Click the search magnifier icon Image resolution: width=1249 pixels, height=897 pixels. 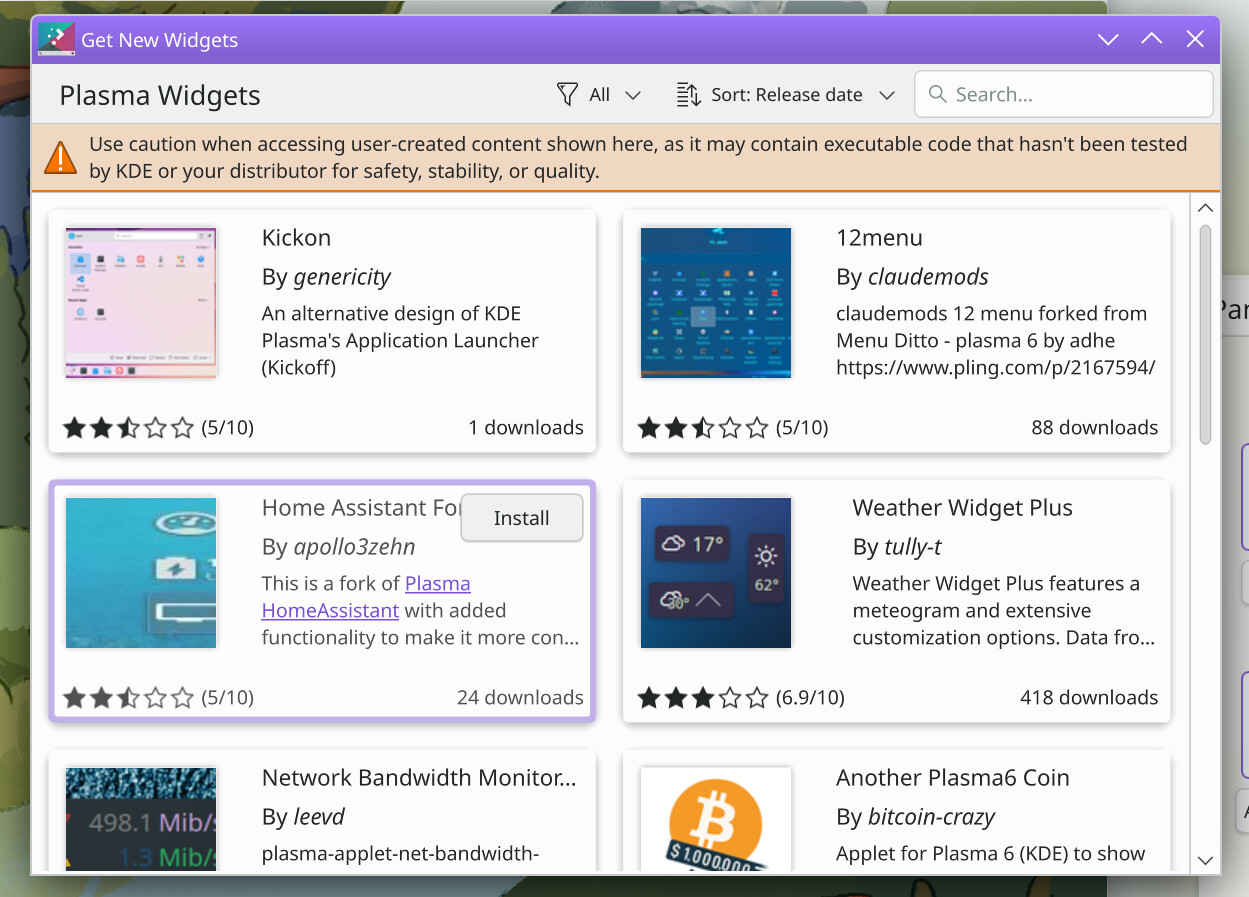pyautogui.click(x=937, y=94)
